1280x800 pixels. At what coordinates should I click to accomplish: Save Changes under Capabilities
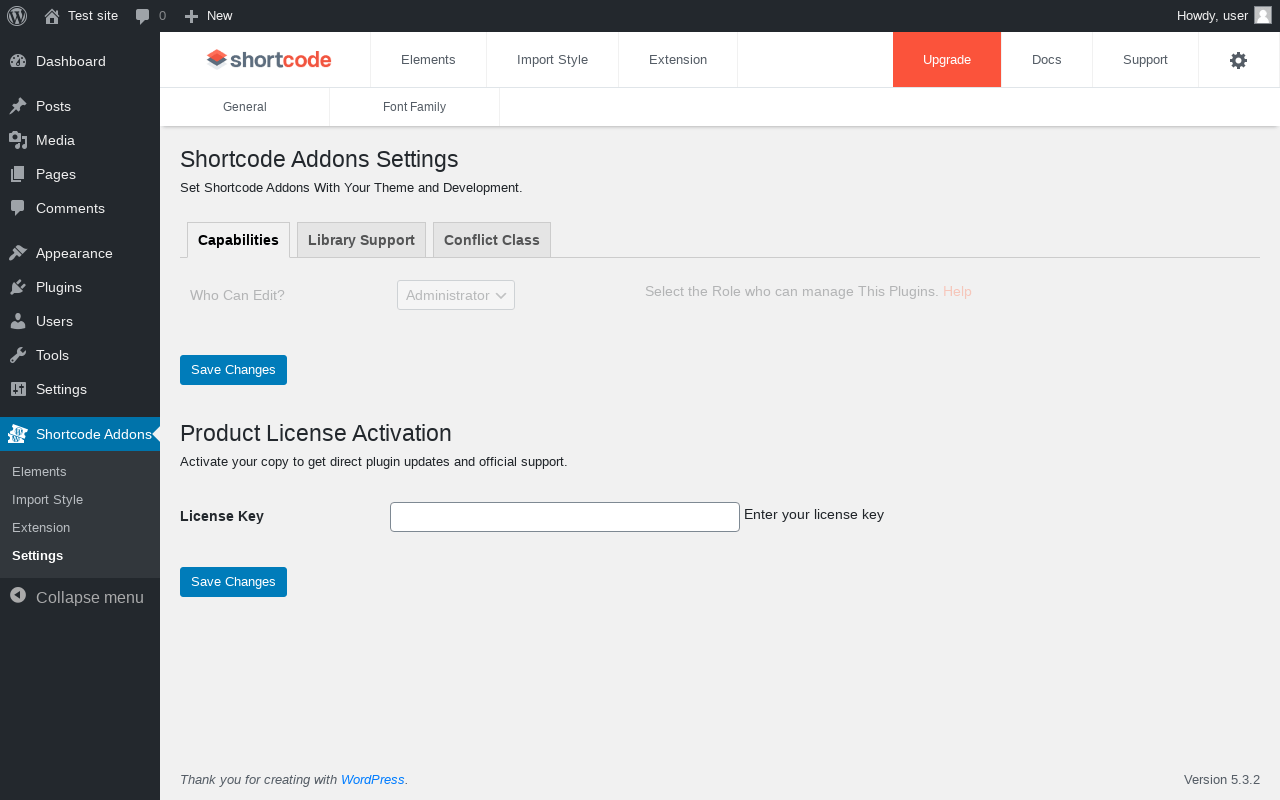(x=233, y=370)
